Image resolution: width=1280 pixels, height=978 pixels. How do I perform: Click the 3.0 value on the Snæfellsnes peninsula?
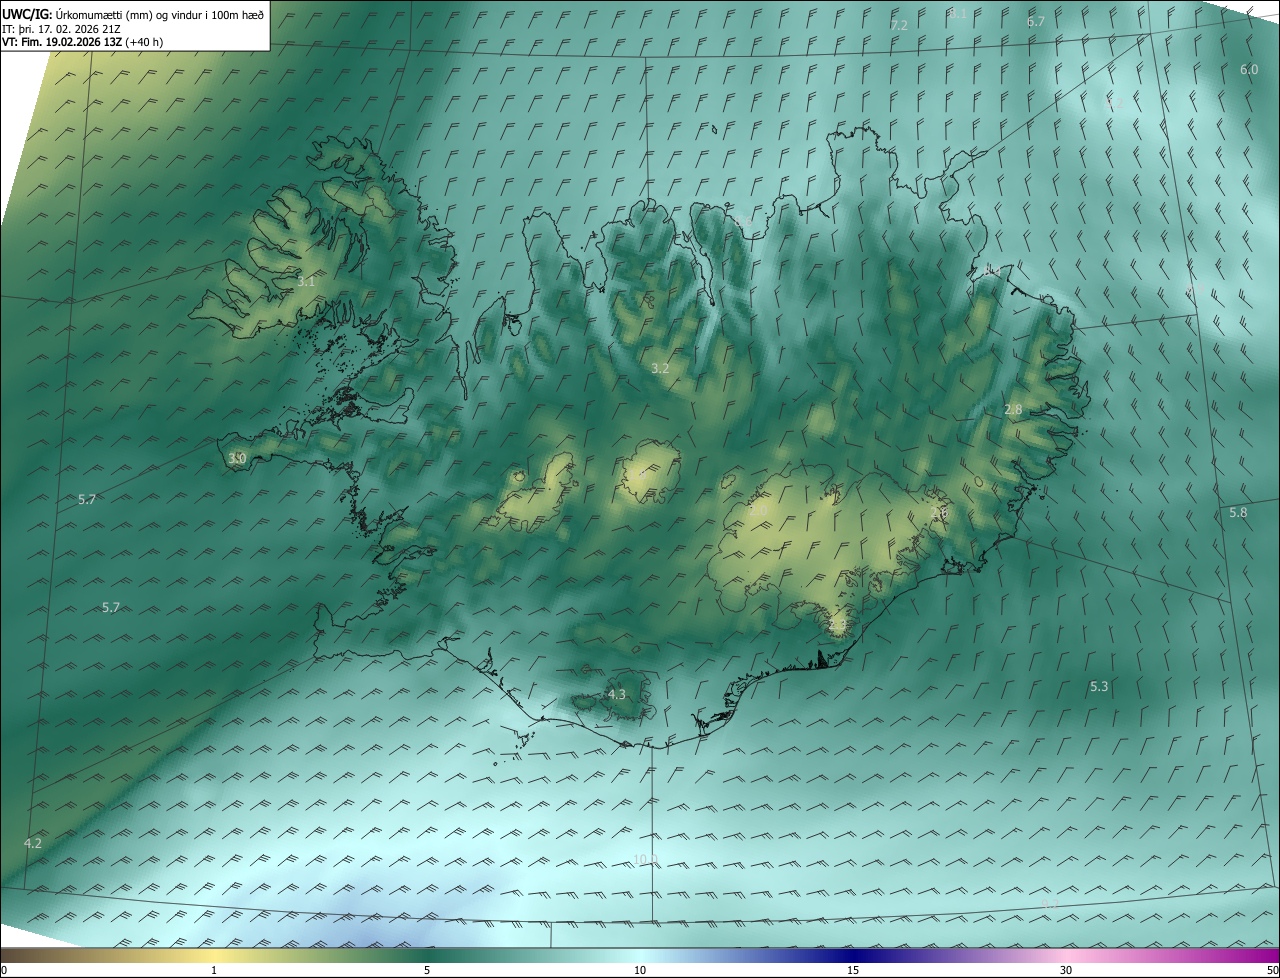237,459
